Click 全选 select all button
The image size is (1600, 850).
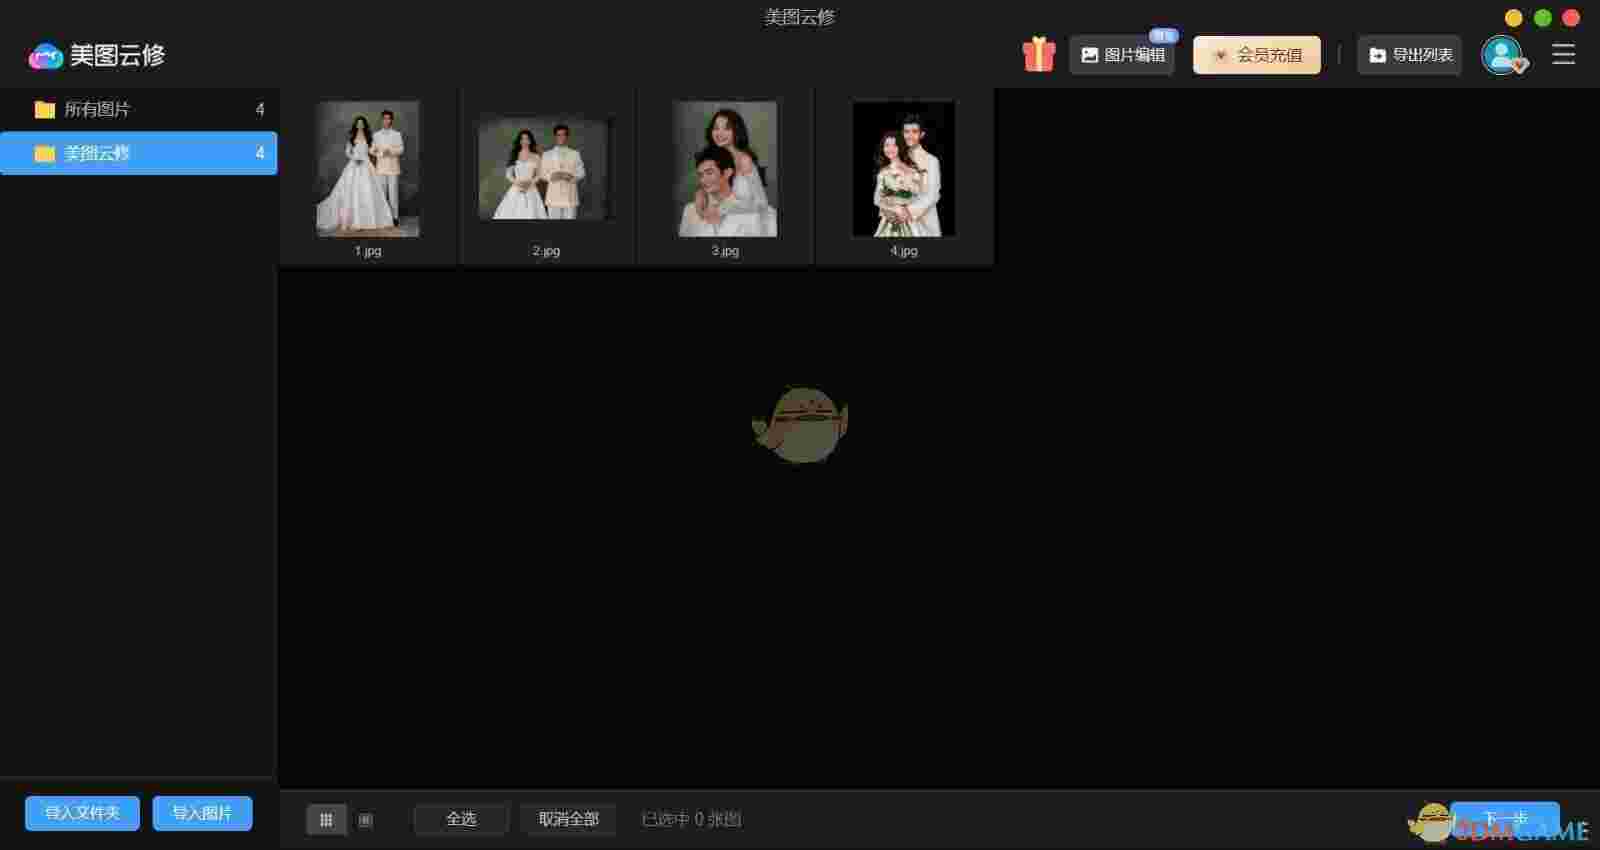point(461,819)
